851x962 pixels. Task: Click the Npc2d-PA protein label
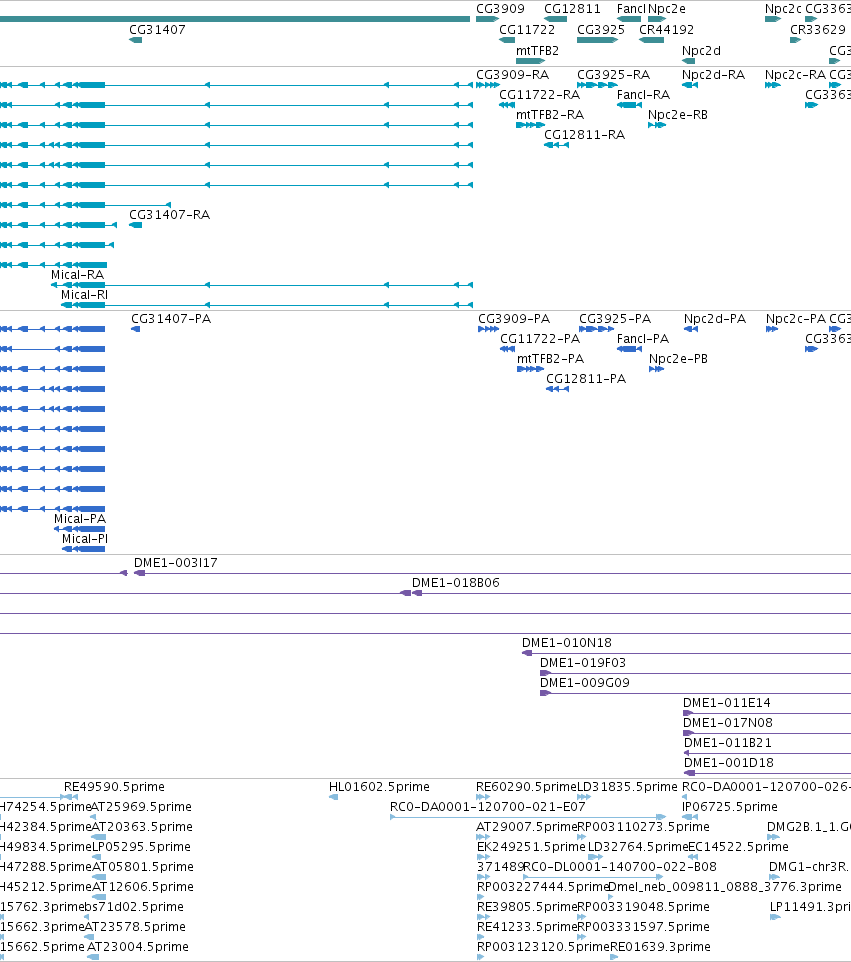click(715, 319)
